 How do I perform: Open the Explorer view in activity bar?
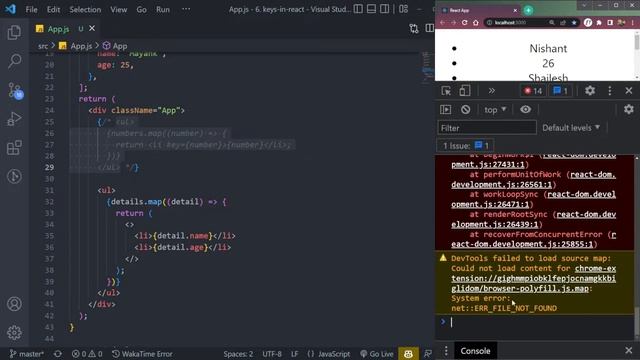click(14, 33)
